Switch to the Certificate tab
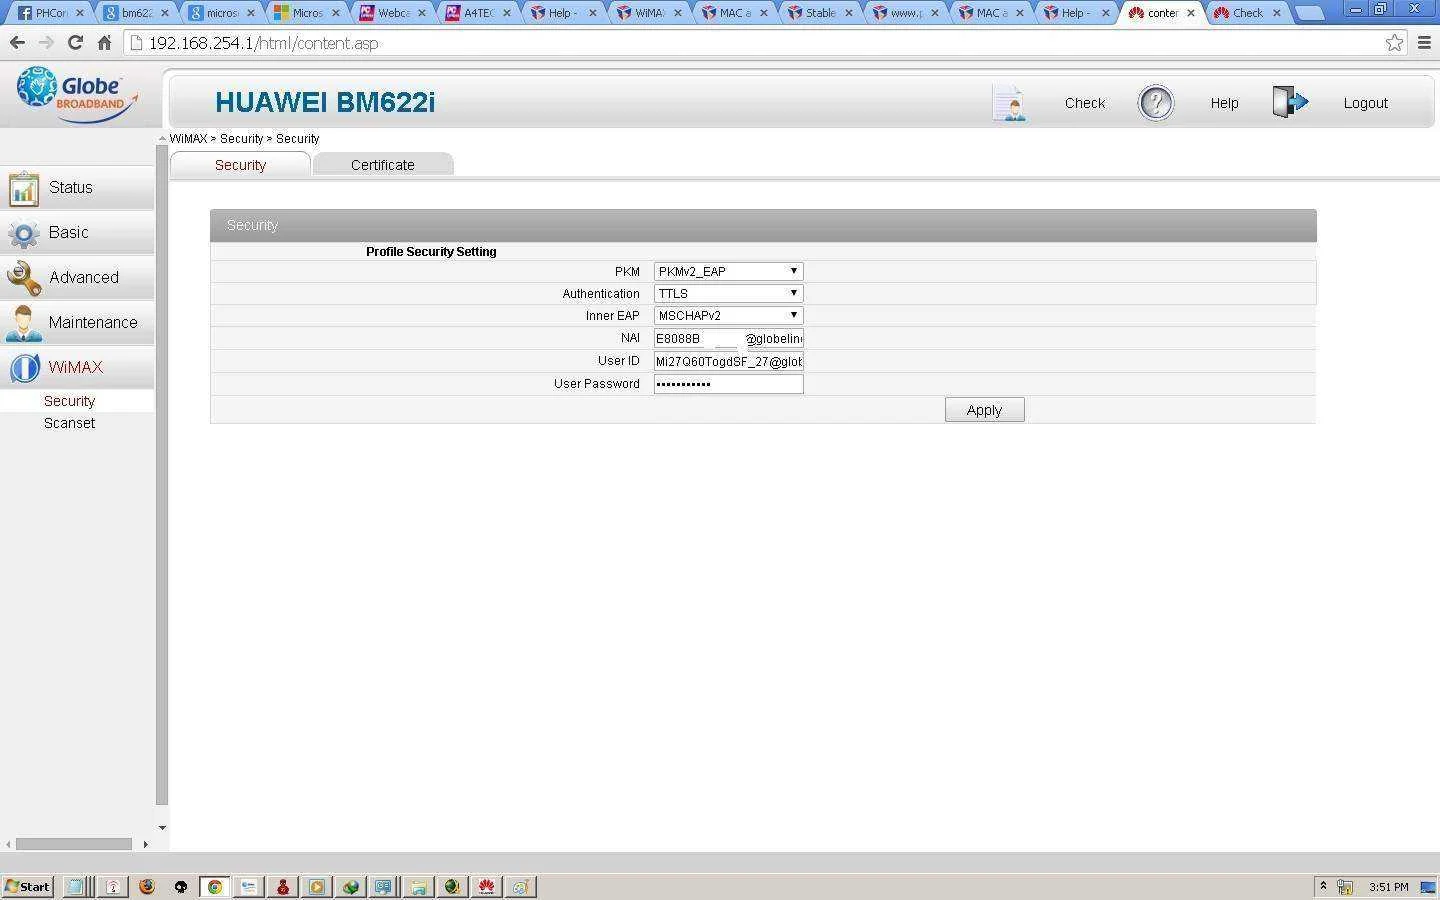Image resolution: width=1440 pixels, height=900 pixels. click(383, 165)
